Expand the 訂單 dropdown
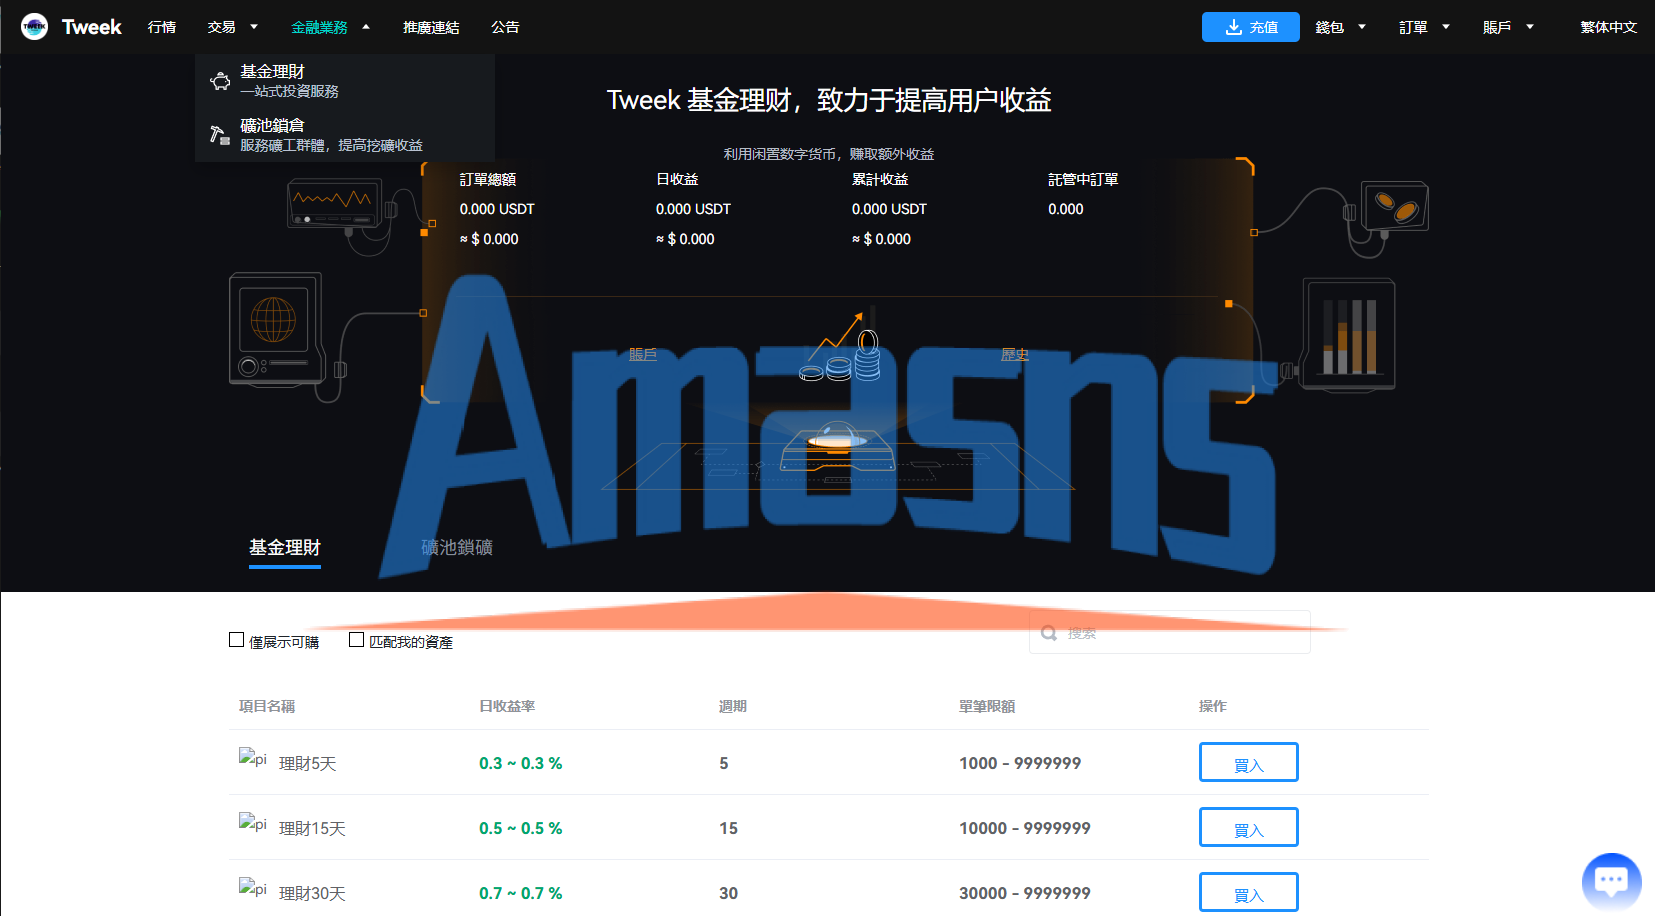The image size is (1655, 916). pos(1425,27)
